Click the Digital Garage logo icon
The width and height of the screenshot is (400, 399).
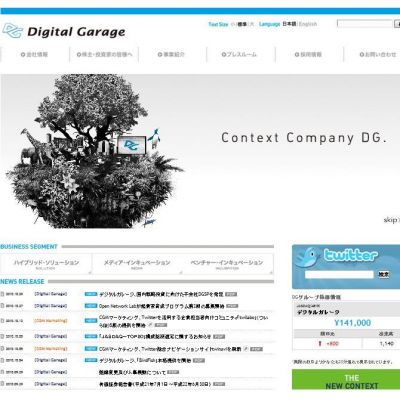click(13, 31)
